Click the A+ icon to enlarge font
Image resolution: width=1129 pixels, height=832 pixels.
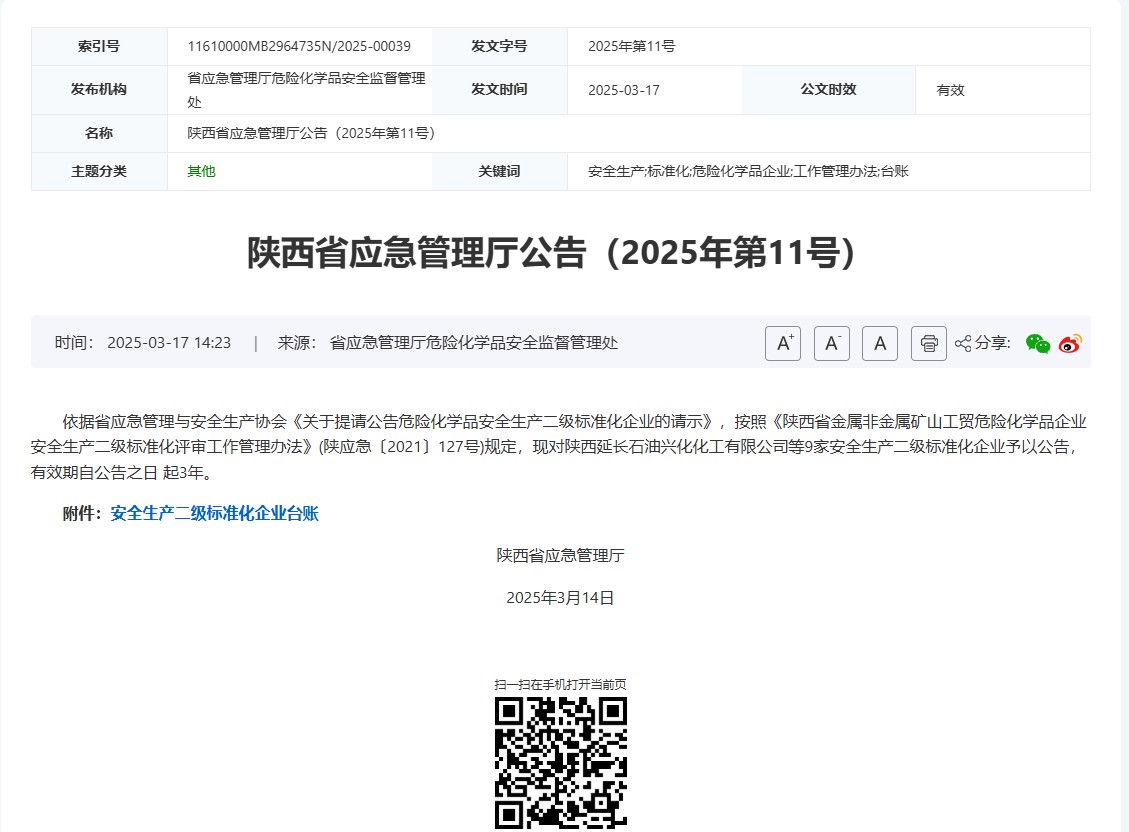point(783,343)
